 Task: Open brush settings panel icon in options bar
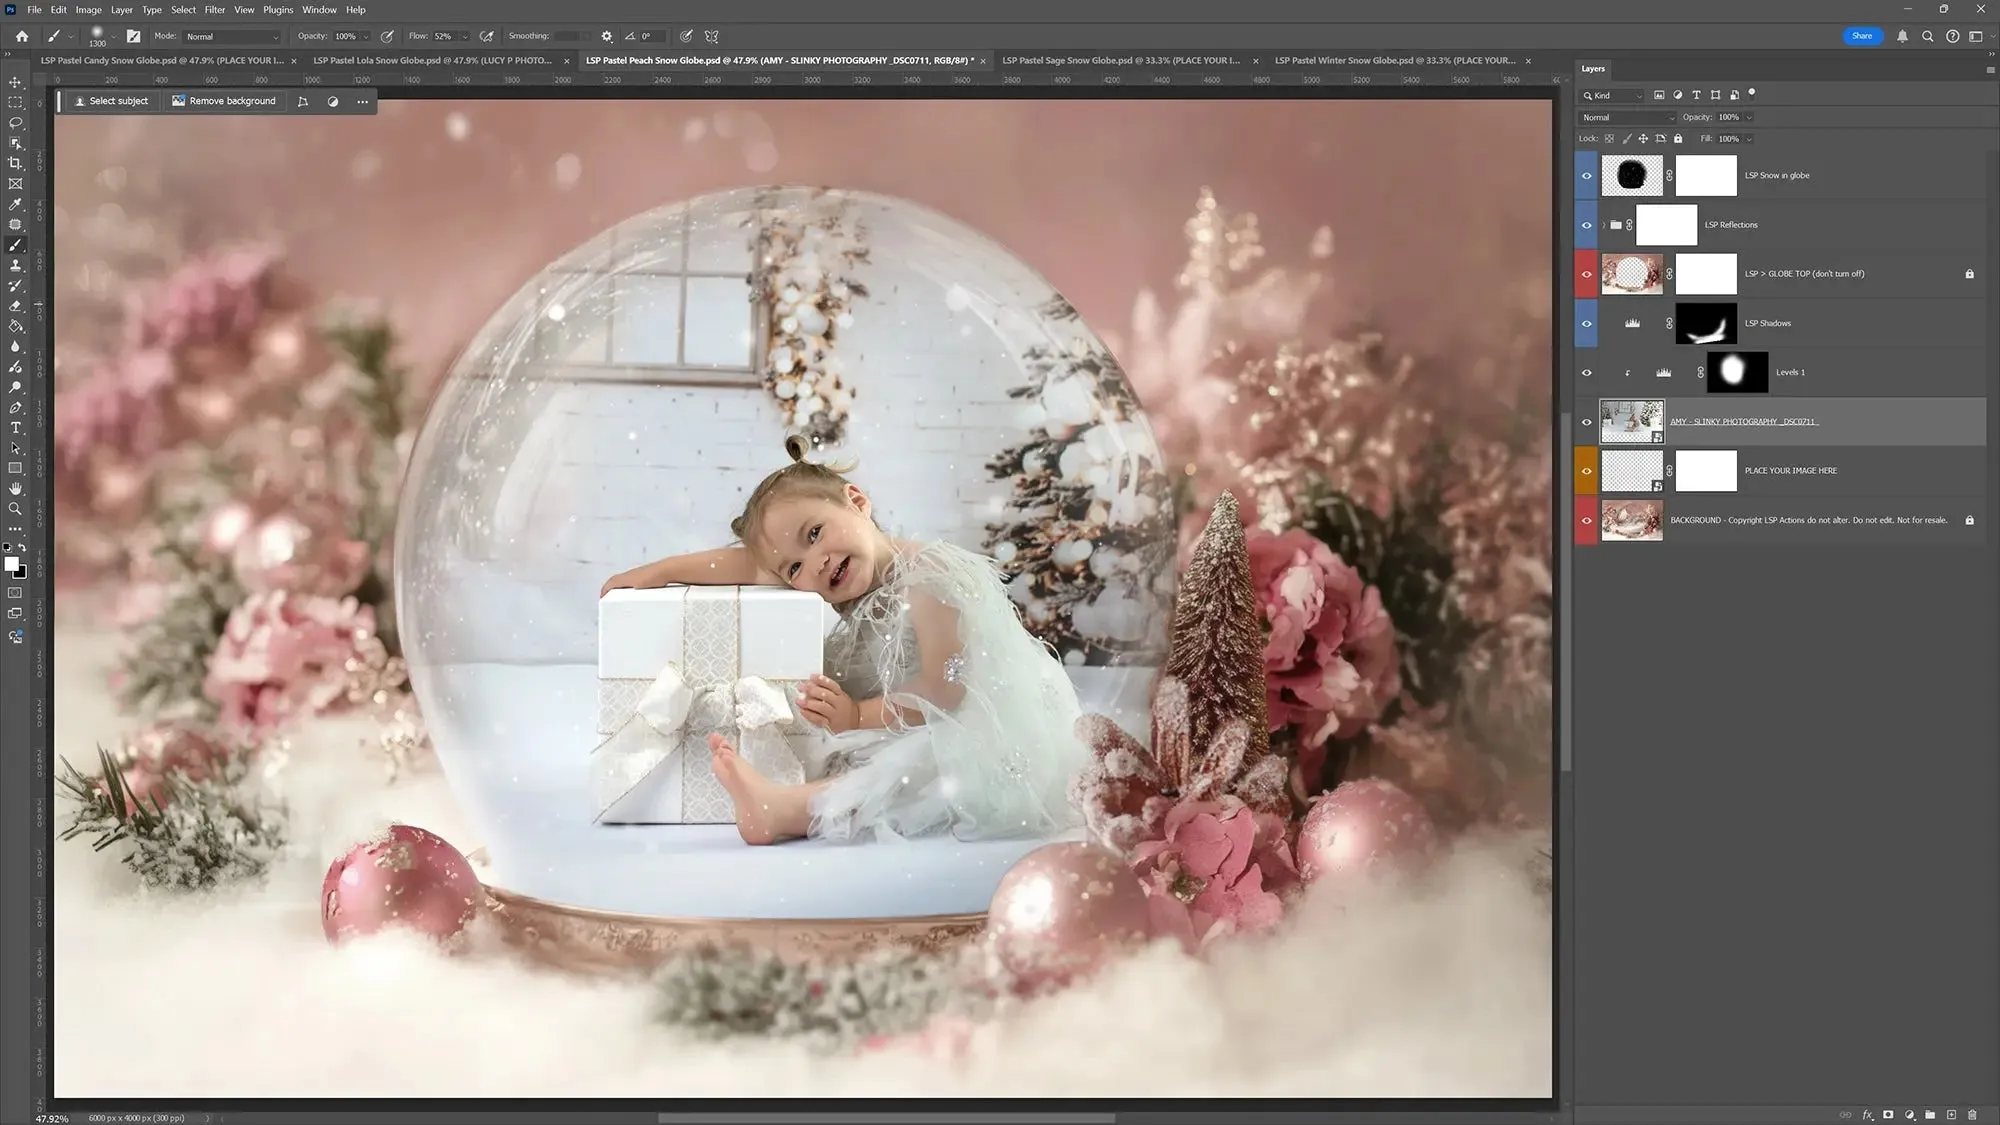tap(133, 36)
